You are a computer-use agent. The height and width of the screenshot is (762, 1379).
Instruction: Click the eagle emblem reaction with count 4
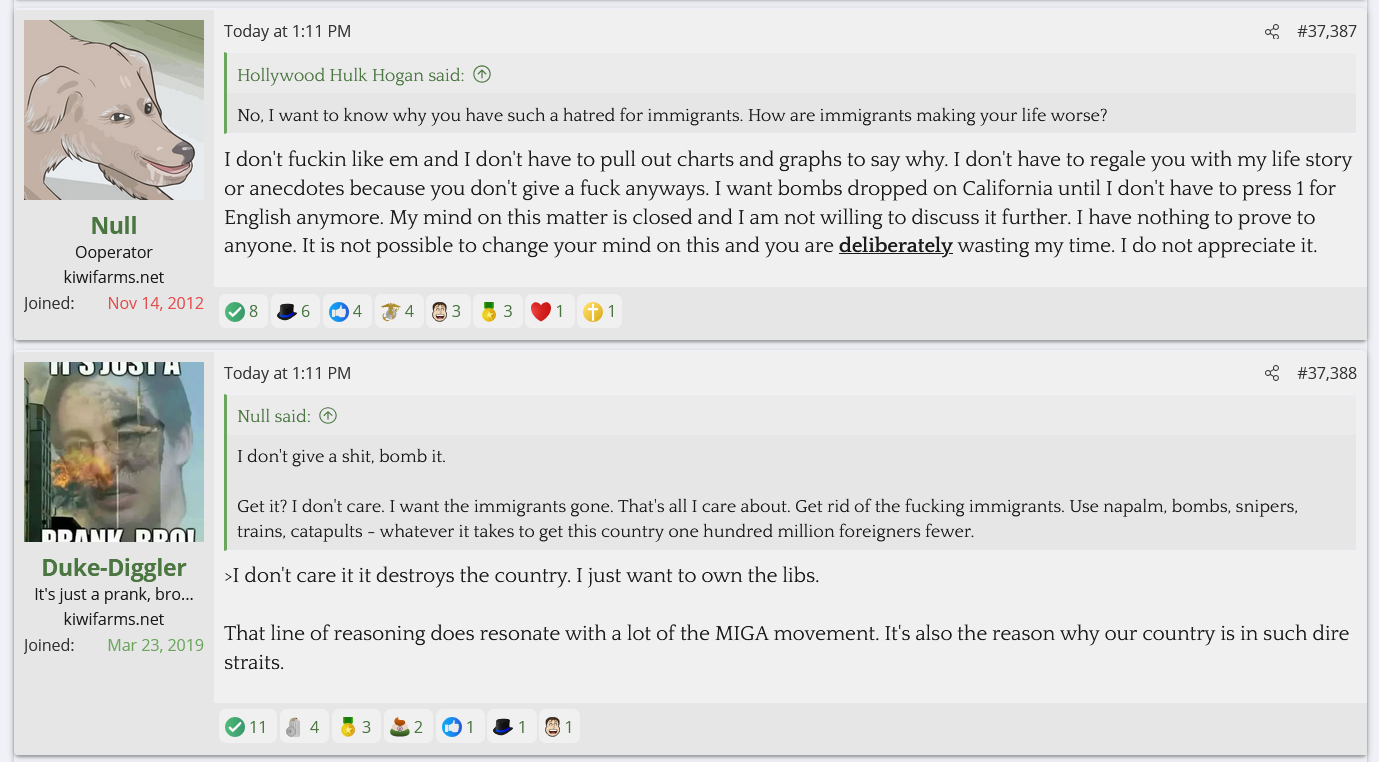(x=398, y=312)
